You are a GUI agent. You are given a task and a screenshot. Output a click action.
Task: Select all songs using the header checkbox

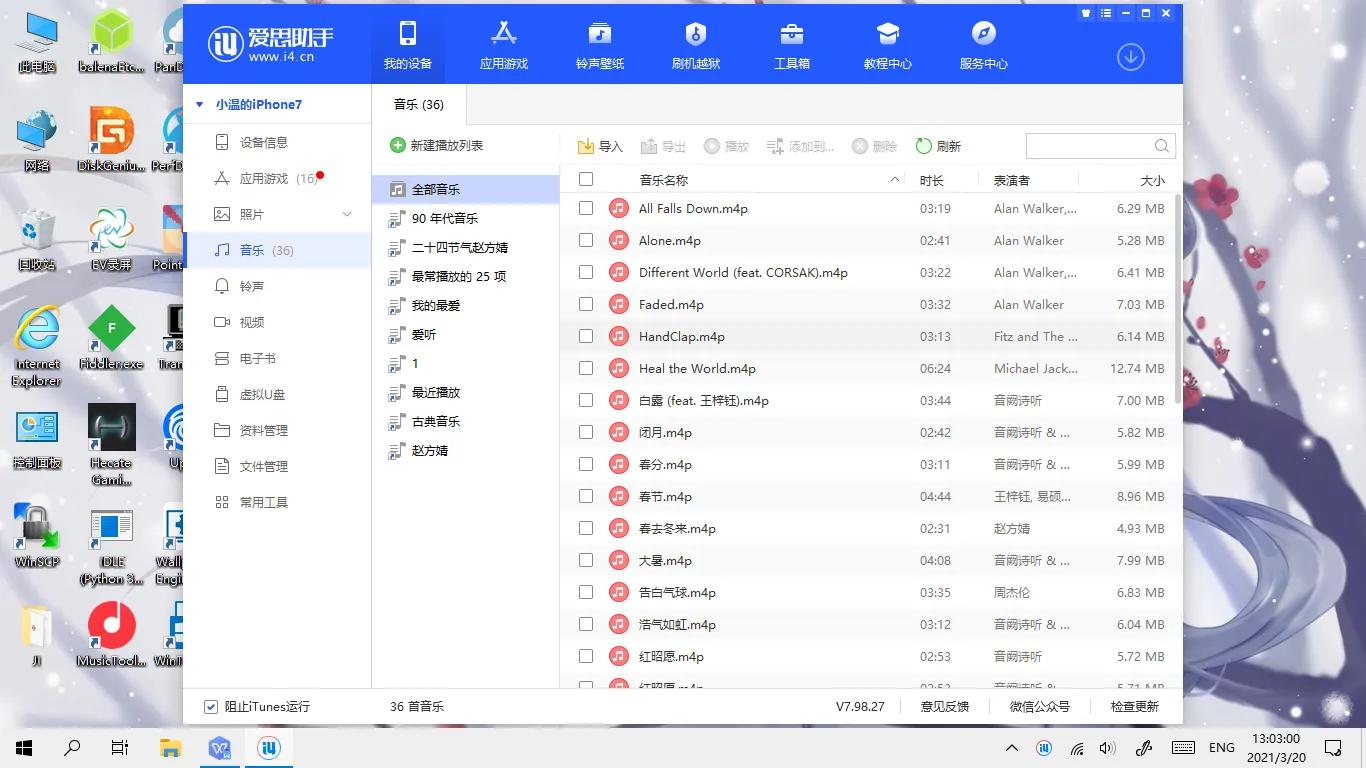[585, 179]
